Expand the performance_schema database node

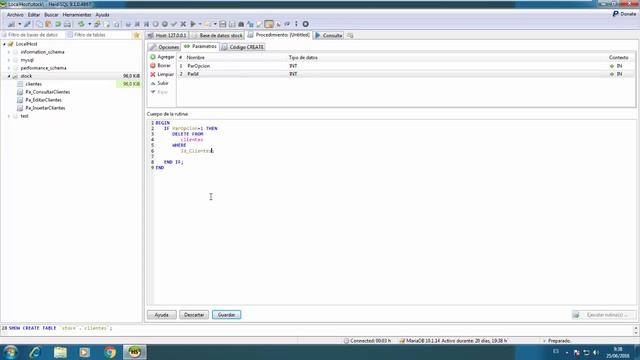point(9,68)
